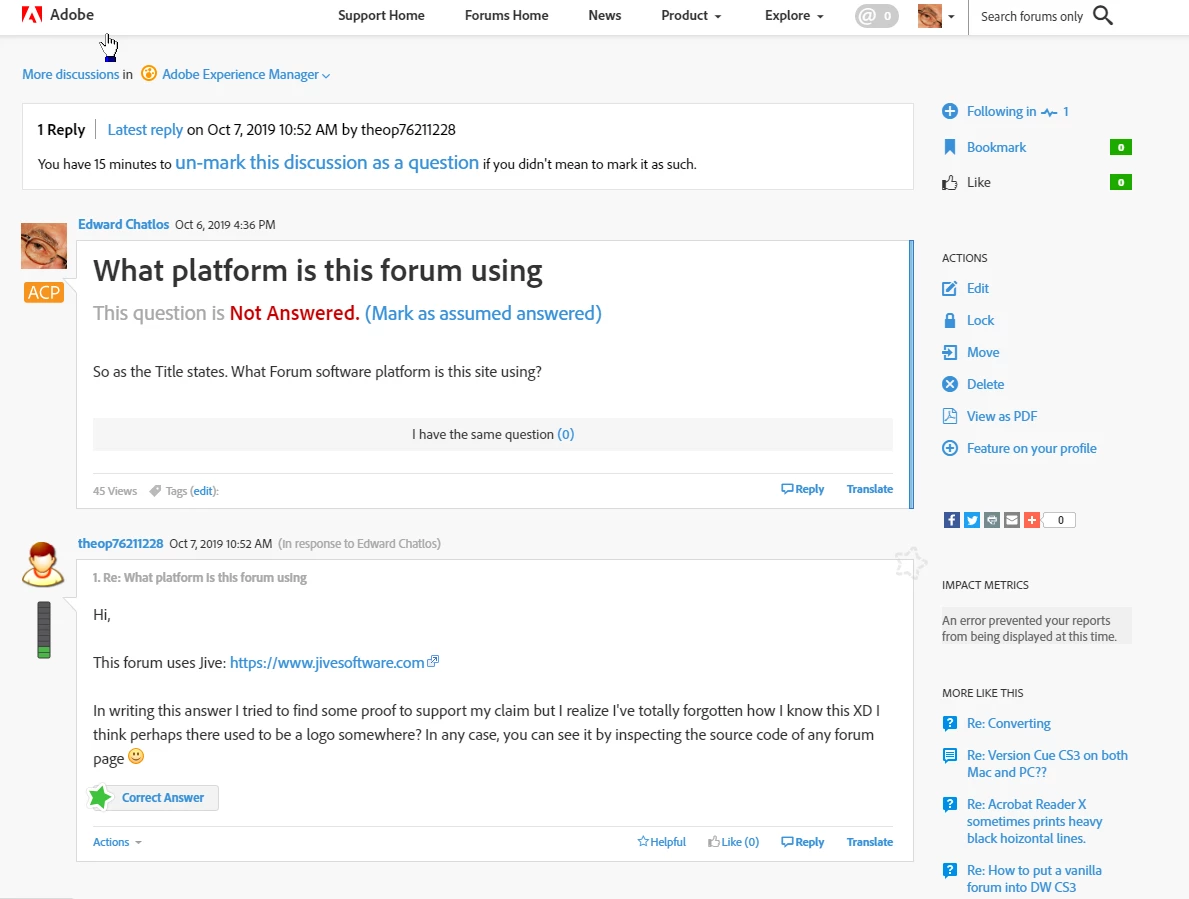This screenshot has width=1189, height=899.
Task: Click More discussions link
Action: point(71,74)
